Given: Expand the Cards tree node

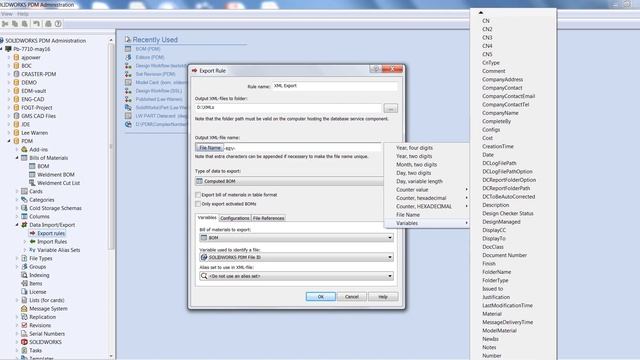Looking at the screenshot, I should [17, 191].
